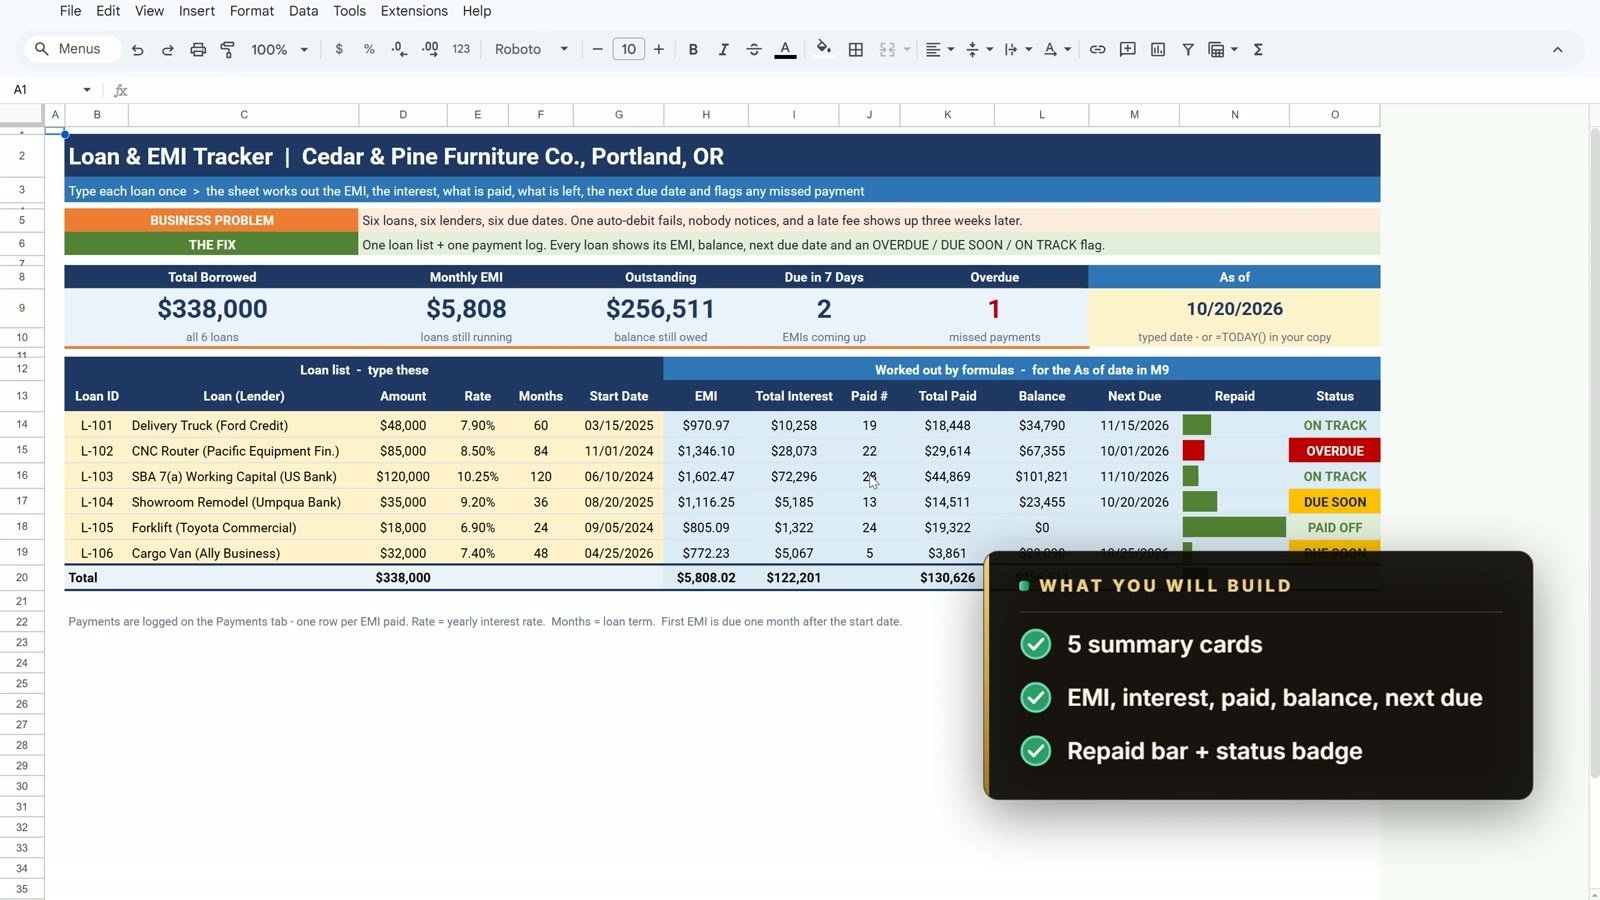The width and height of the screenshot is (1600, 900).
Task: Click the Outstanding value $256,511
Action: [660, 309]
